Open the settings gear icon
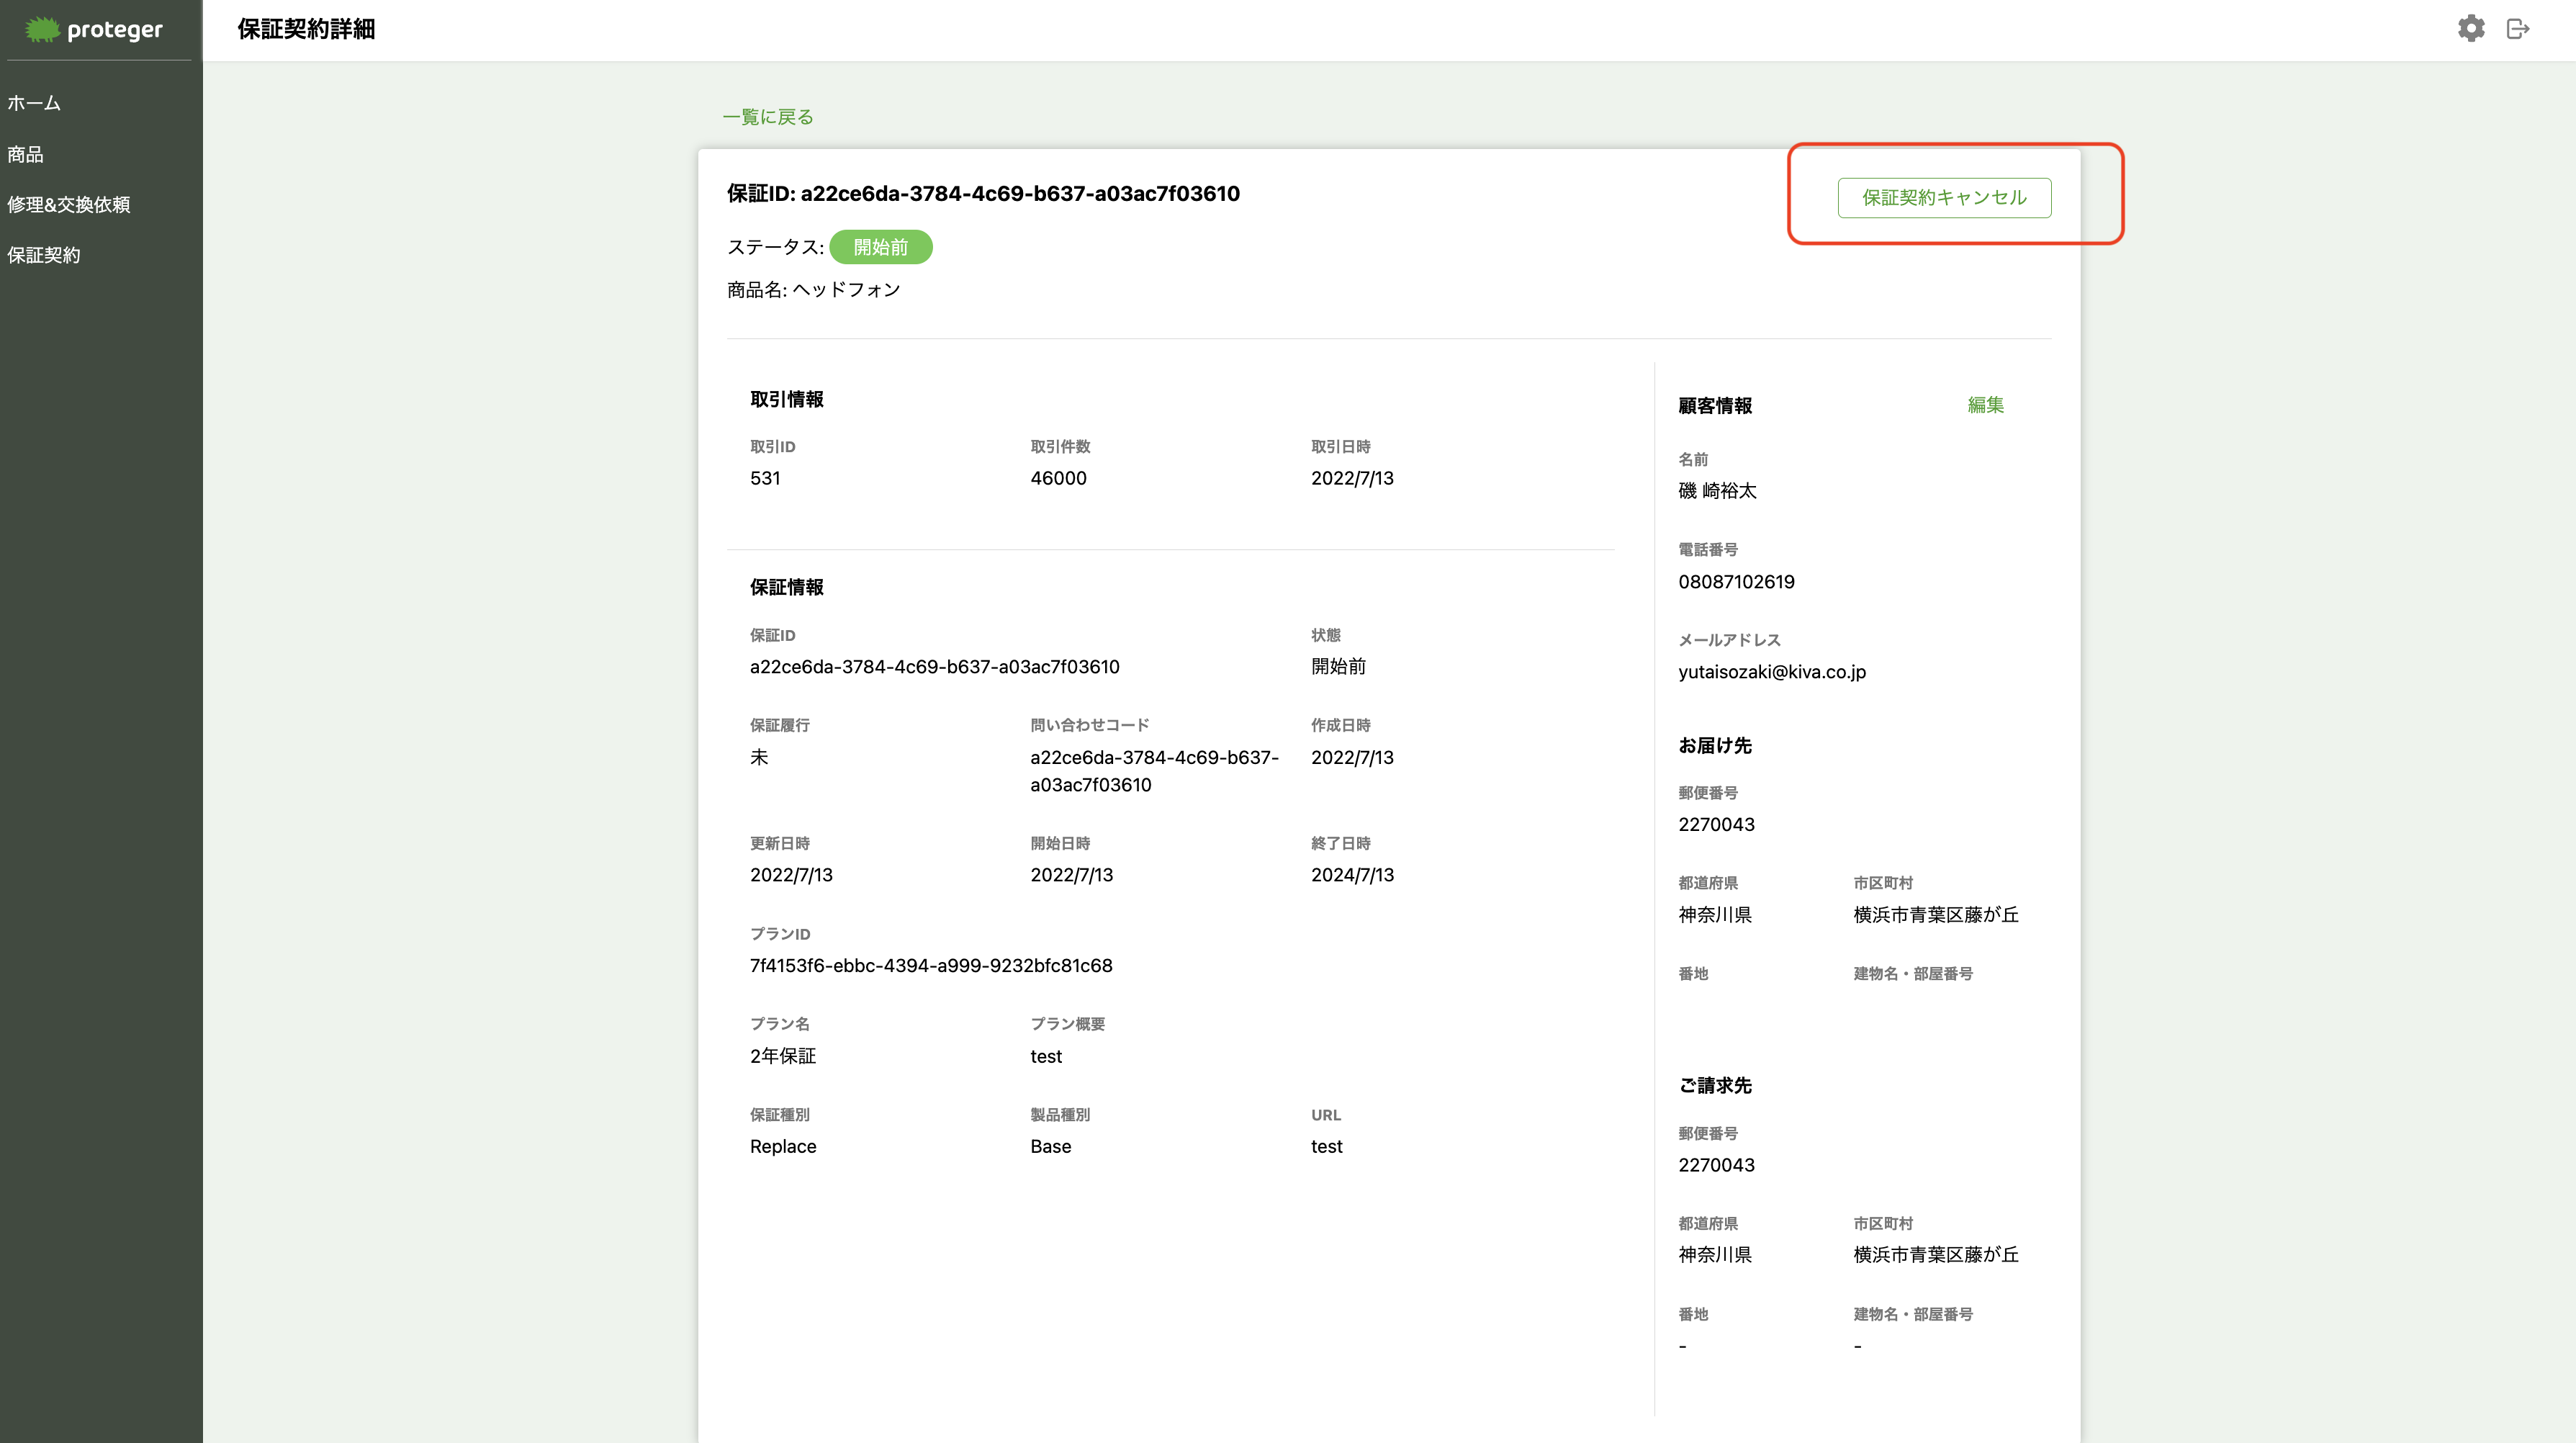The width and height of the screenshot is (2576, 1443). pyautogui.click(x=2471, y=28)
